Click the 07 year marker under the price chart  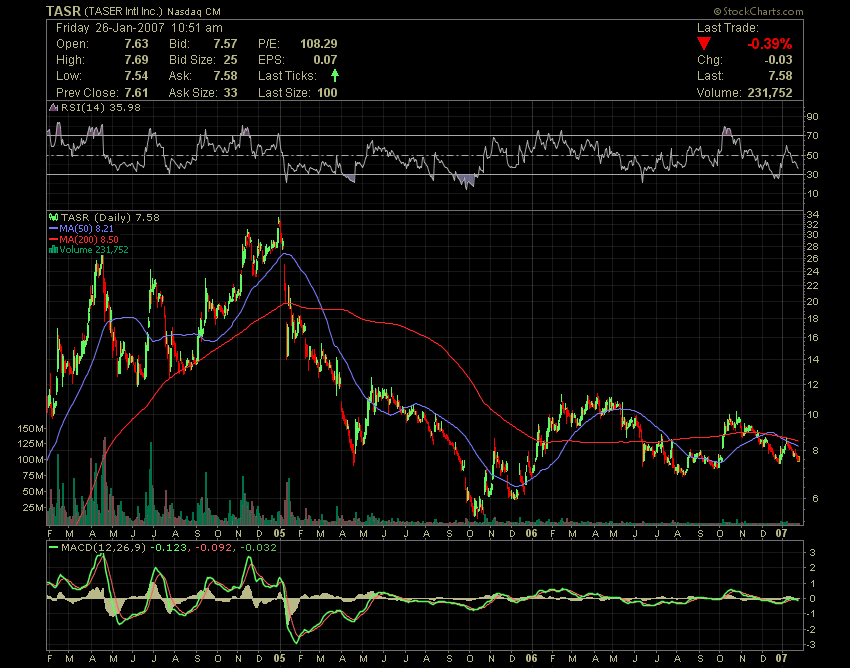tap(781, 534)
